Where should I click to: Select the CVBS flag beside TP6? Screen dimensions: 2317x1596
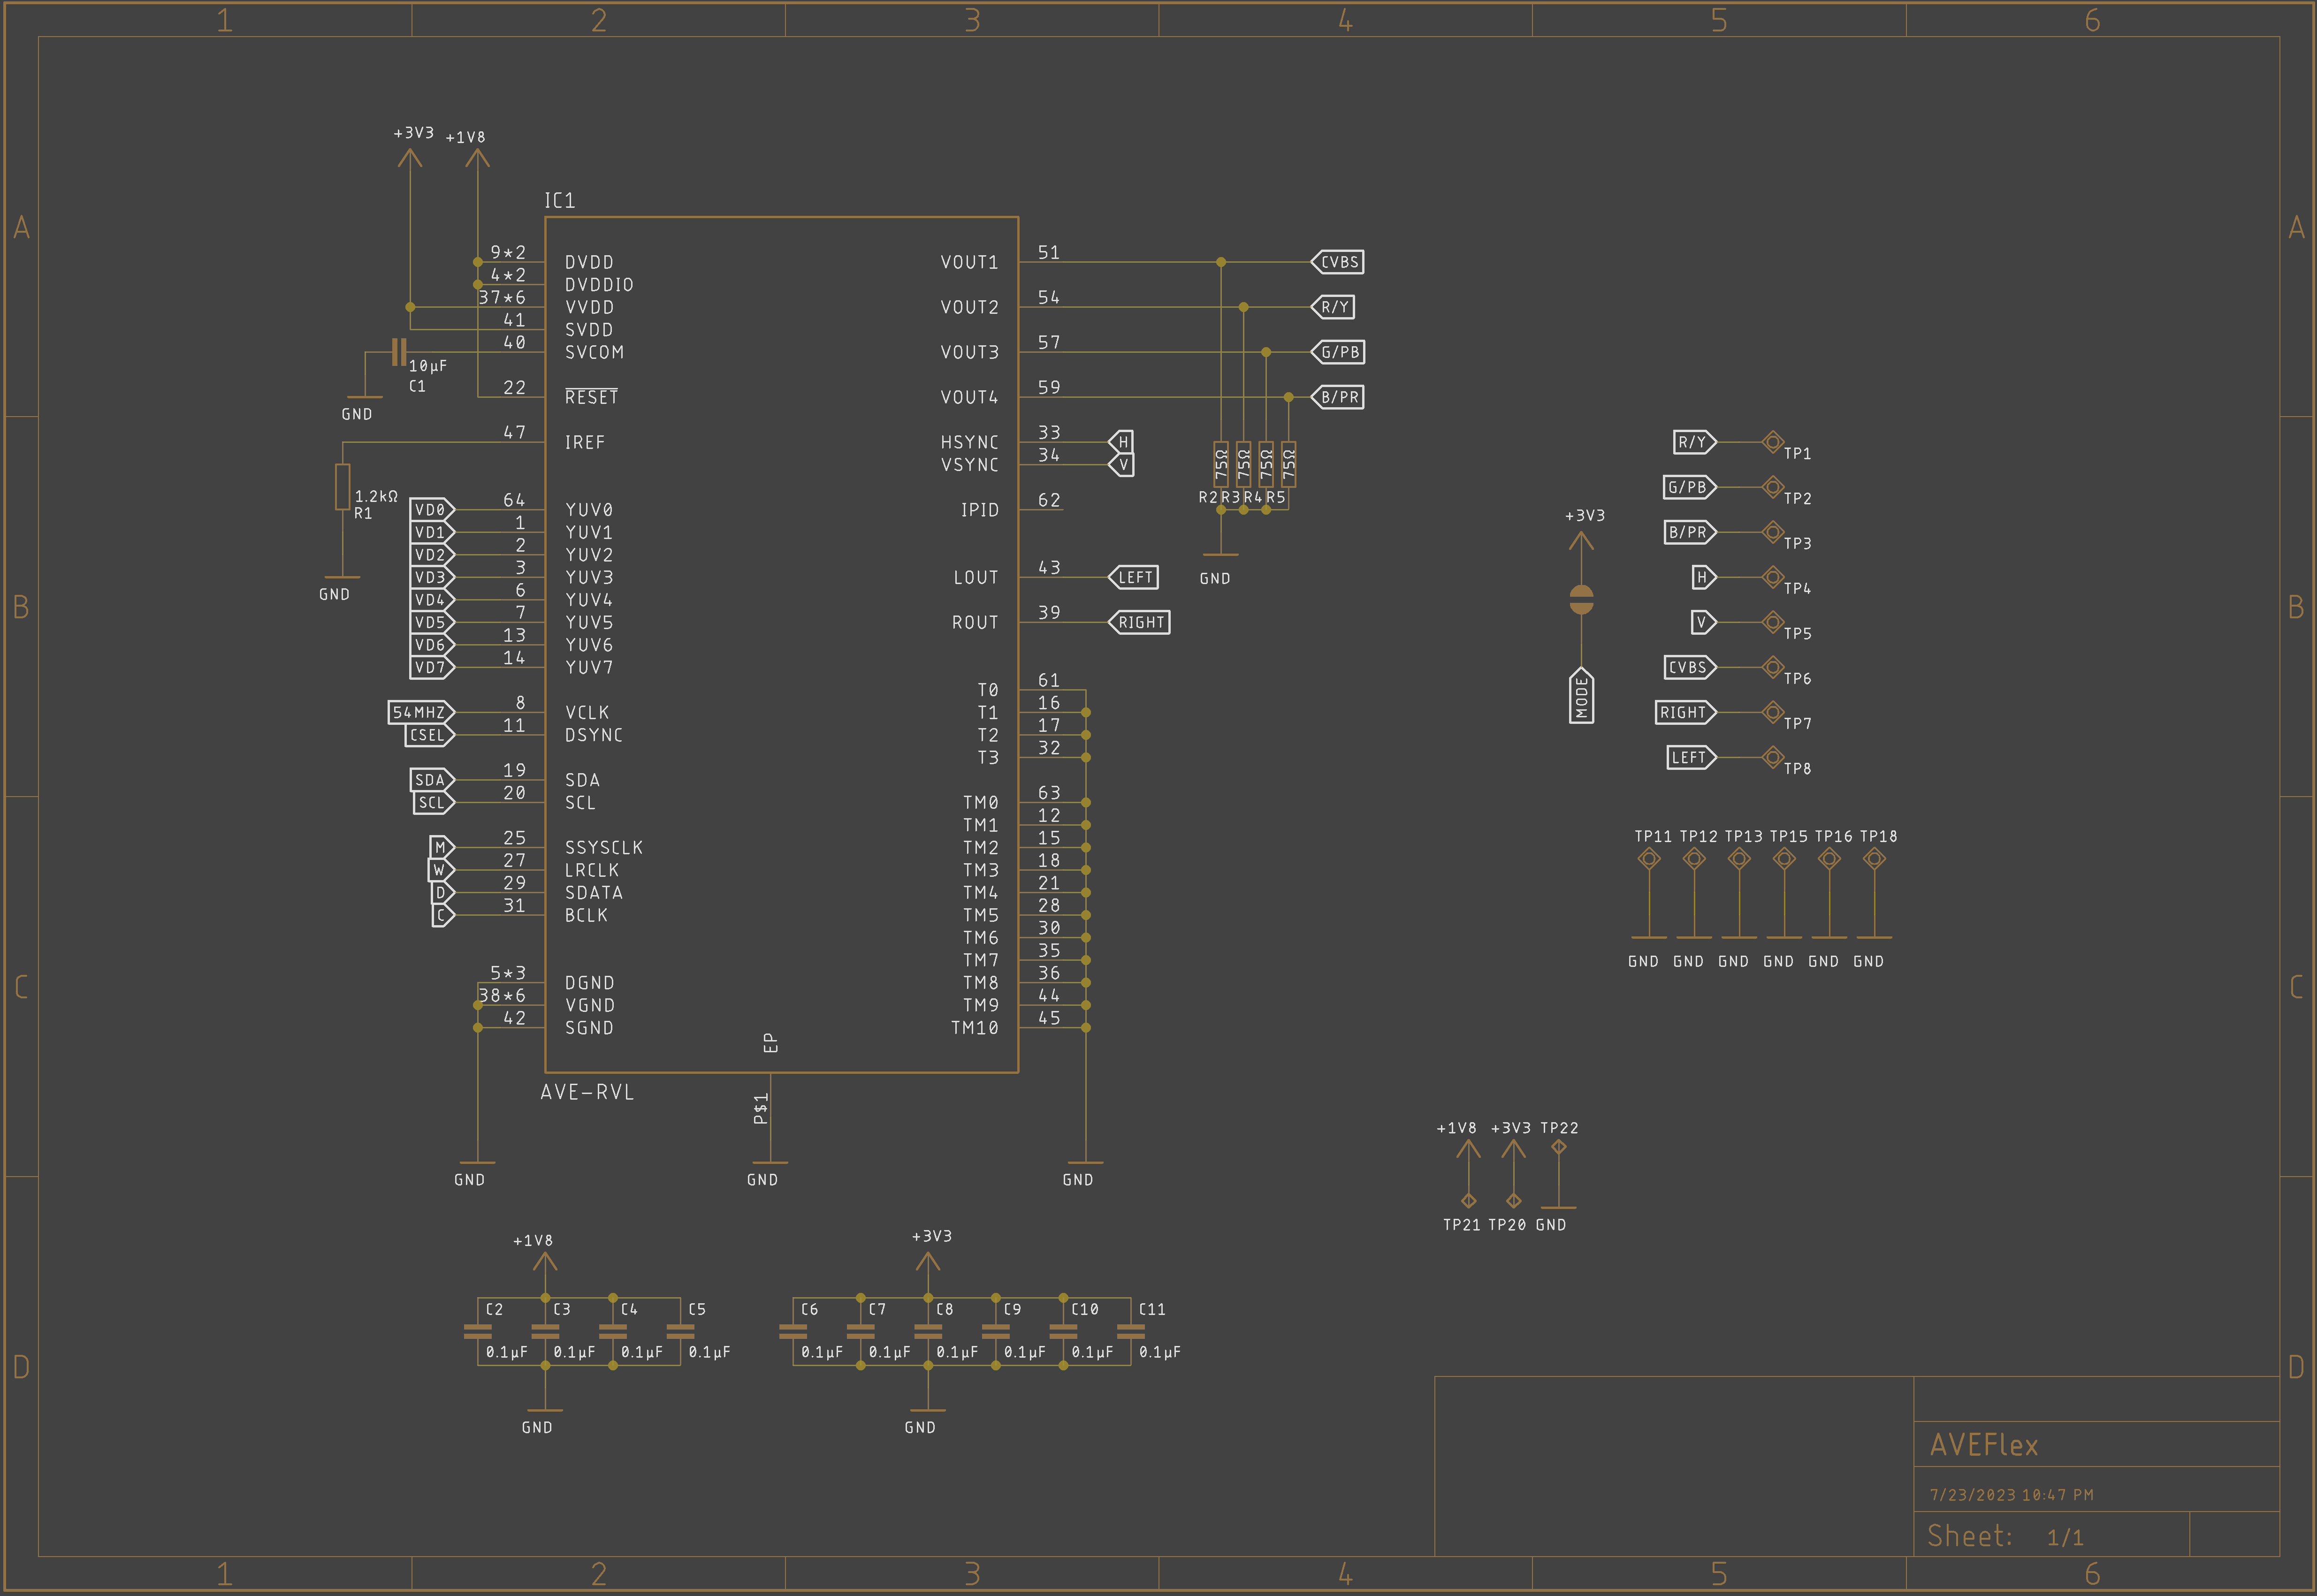[1690, 667]
